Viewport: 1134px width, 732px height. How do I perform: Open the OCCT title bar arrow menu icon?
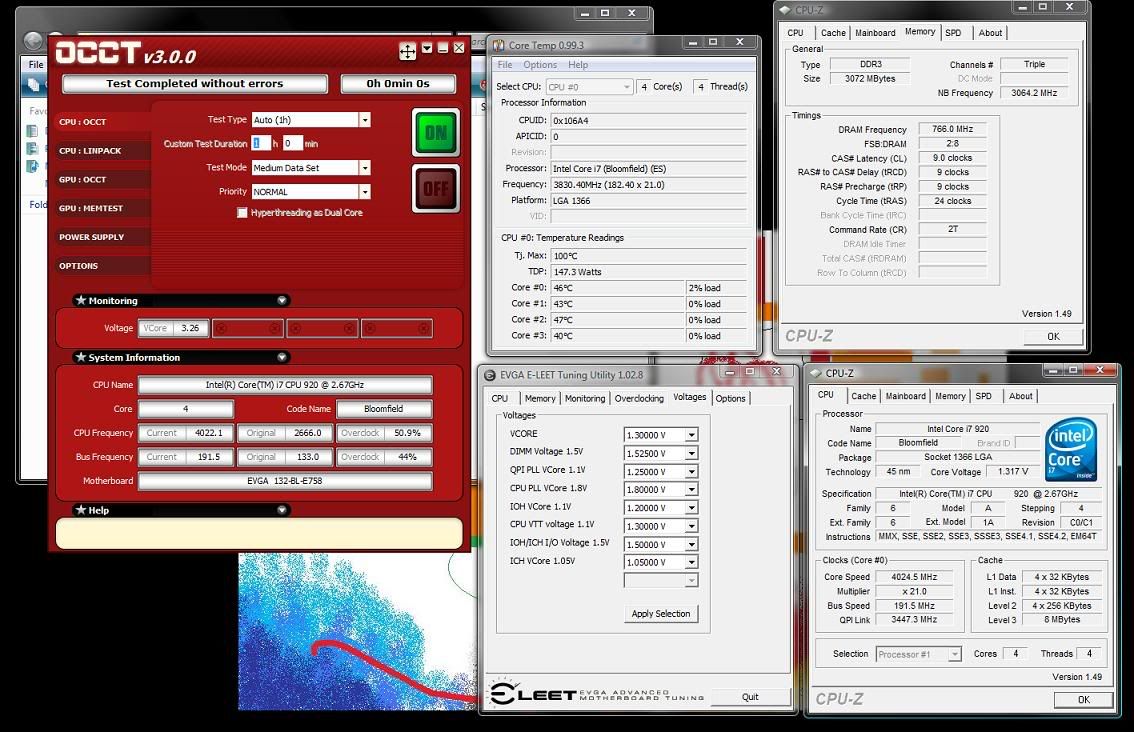pyautogui.click(x=427, y=48)
